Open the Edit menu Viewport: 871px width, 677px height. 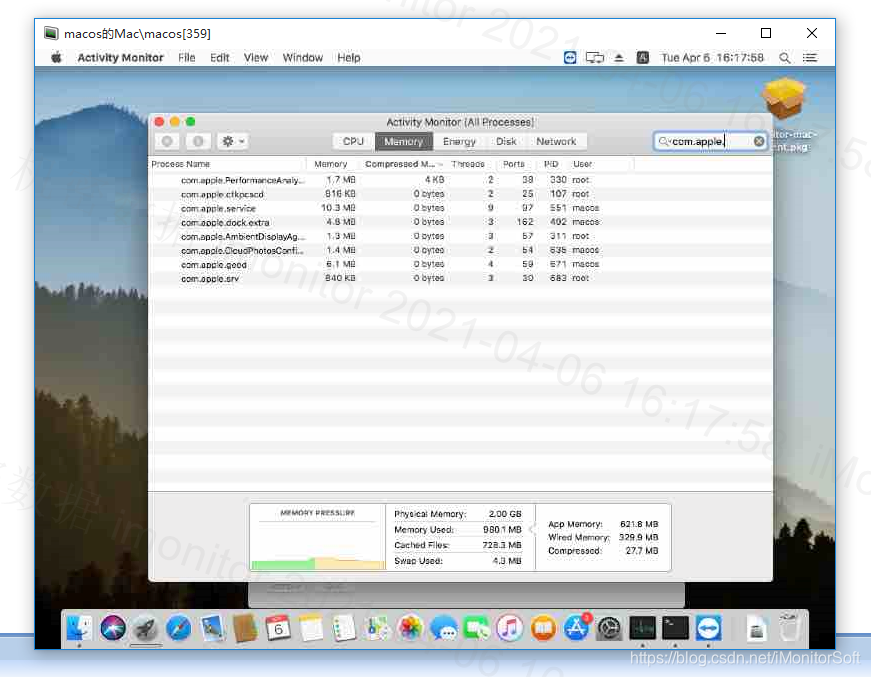pos(219,57)
